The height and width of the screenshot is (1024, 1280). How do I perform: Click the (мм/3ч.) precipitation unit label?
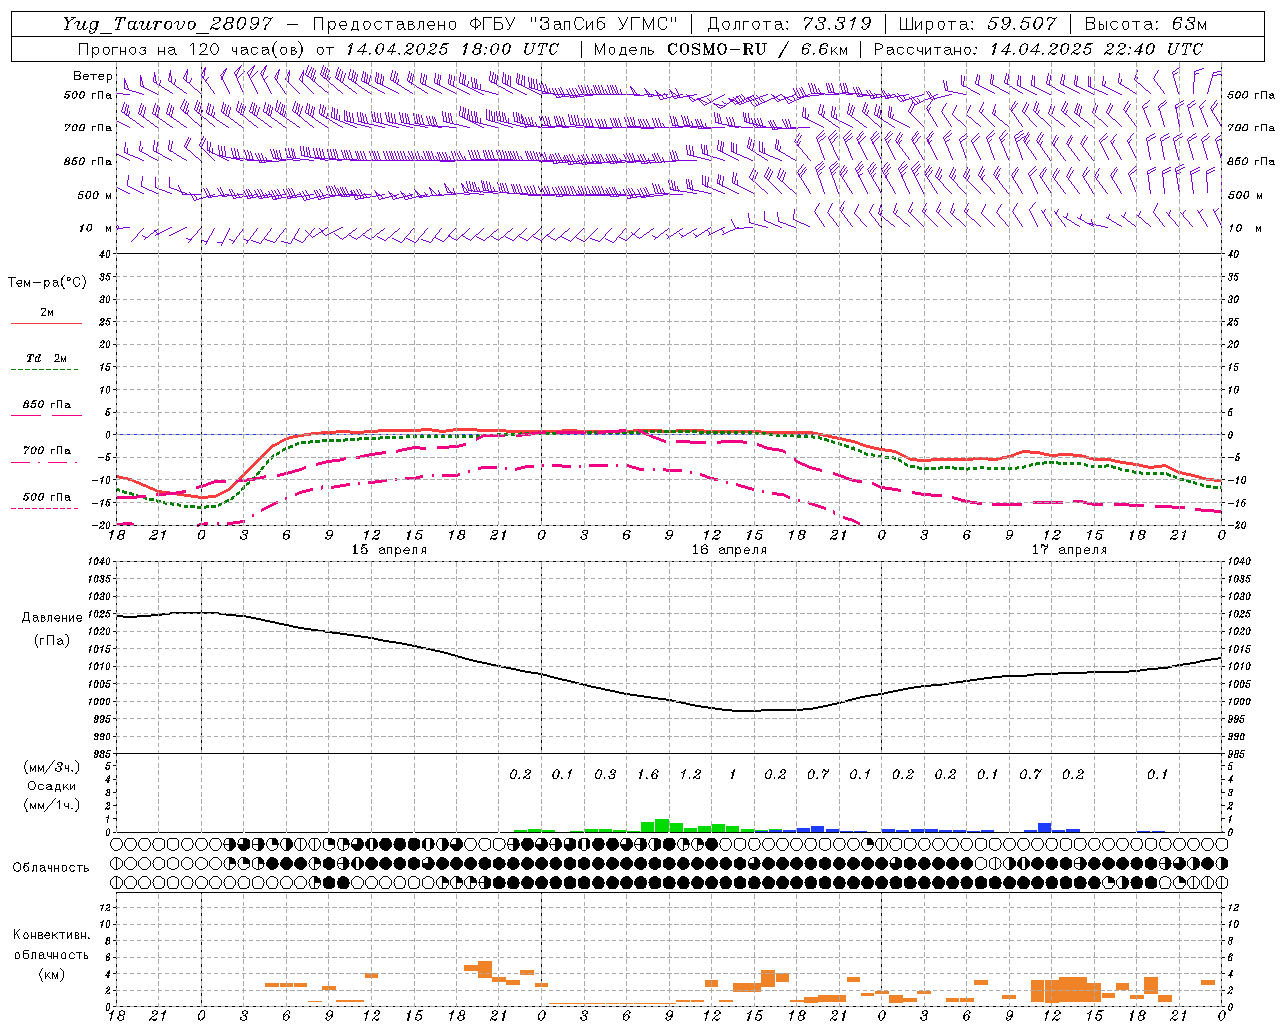51,767
